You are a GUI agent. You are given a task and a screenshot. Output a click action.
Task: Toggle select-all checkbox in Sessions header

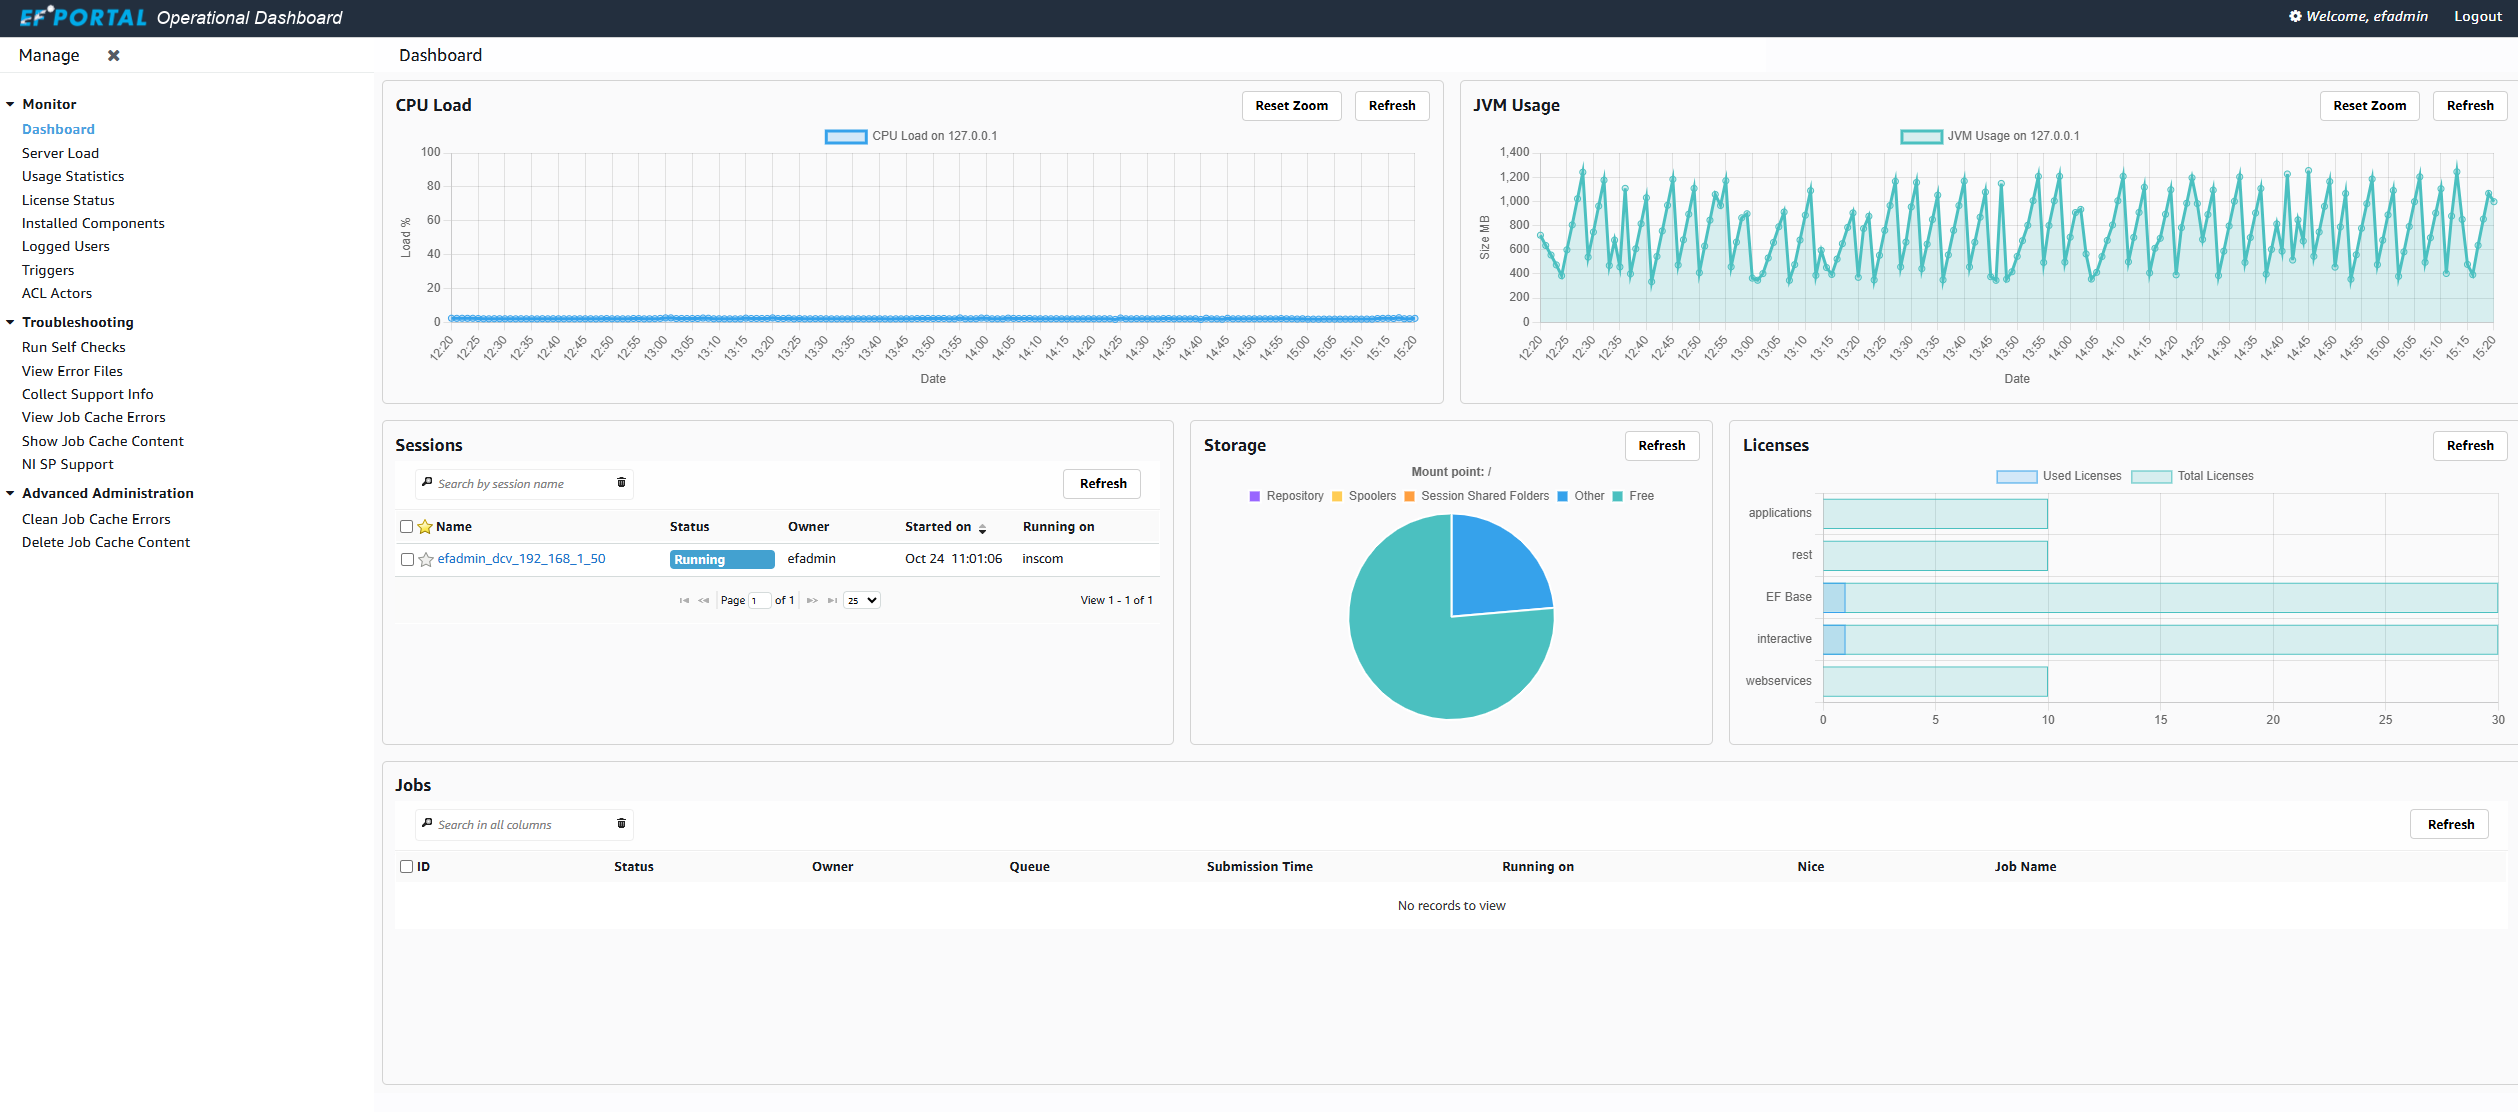click(406, 527)
